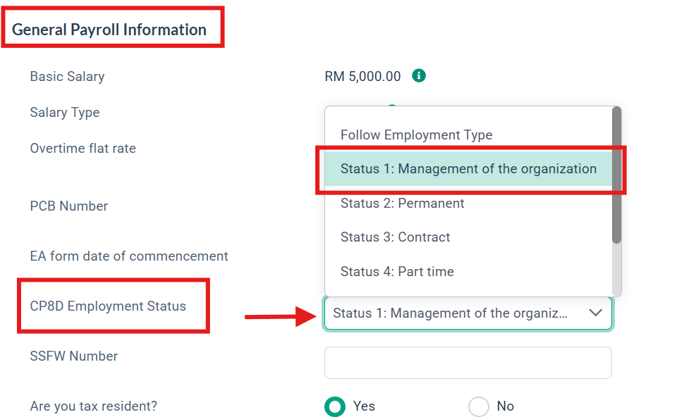Click the PCB Number label

click(68, 206)
